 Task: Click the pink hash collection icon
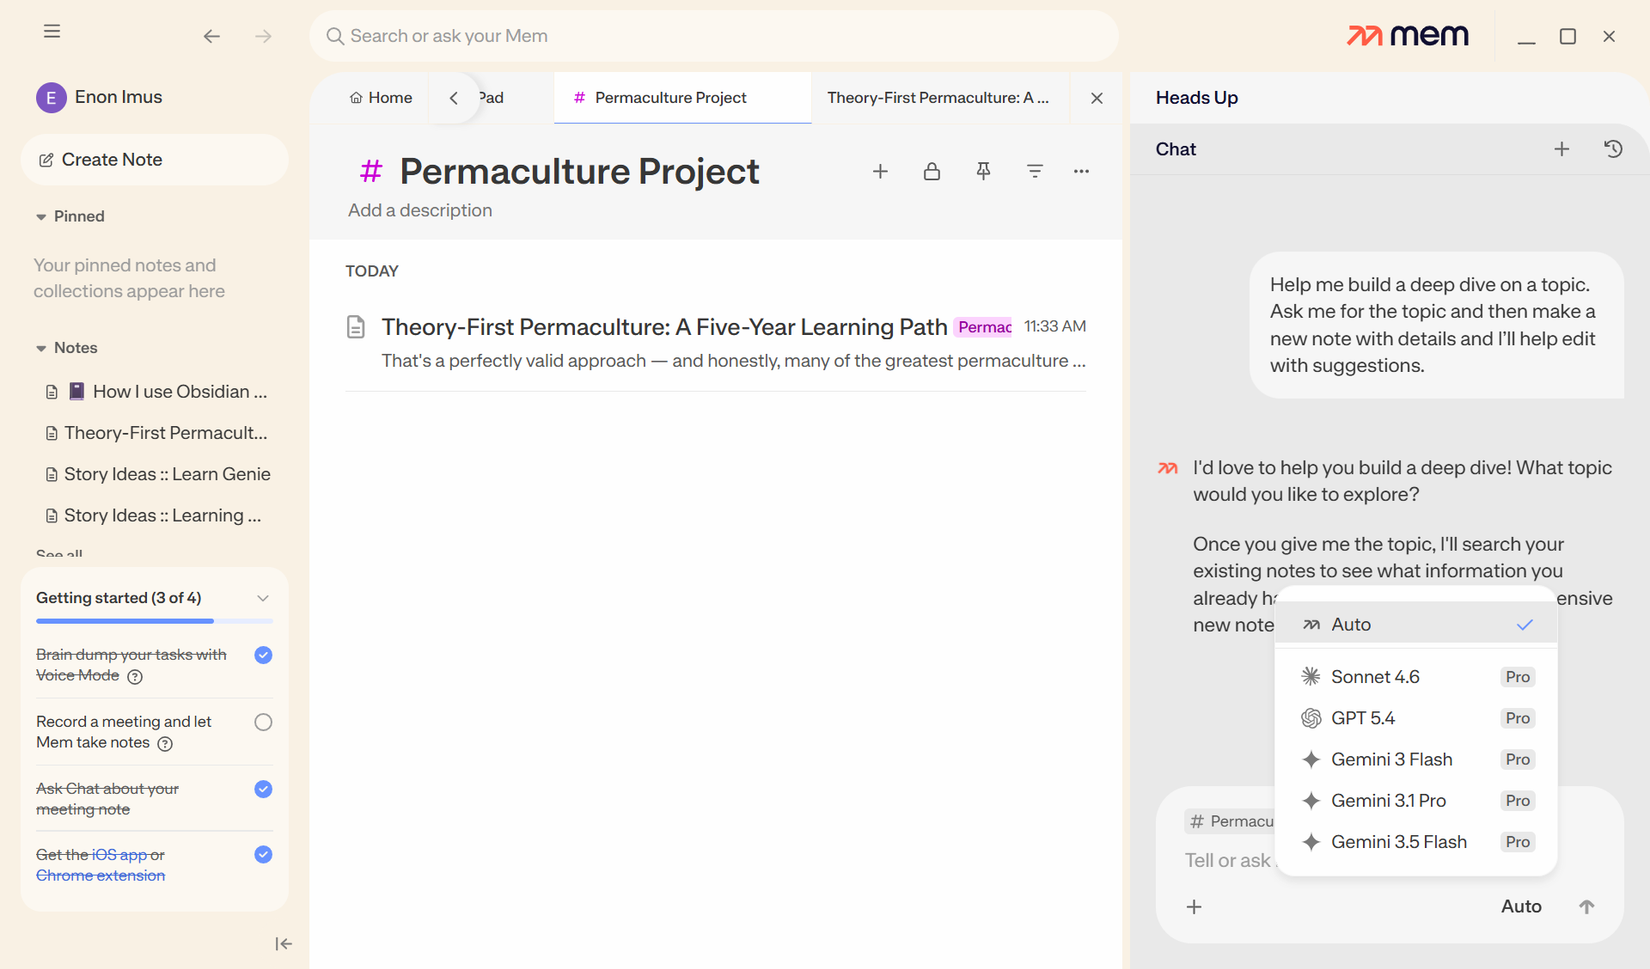click(x=371, y=171)
